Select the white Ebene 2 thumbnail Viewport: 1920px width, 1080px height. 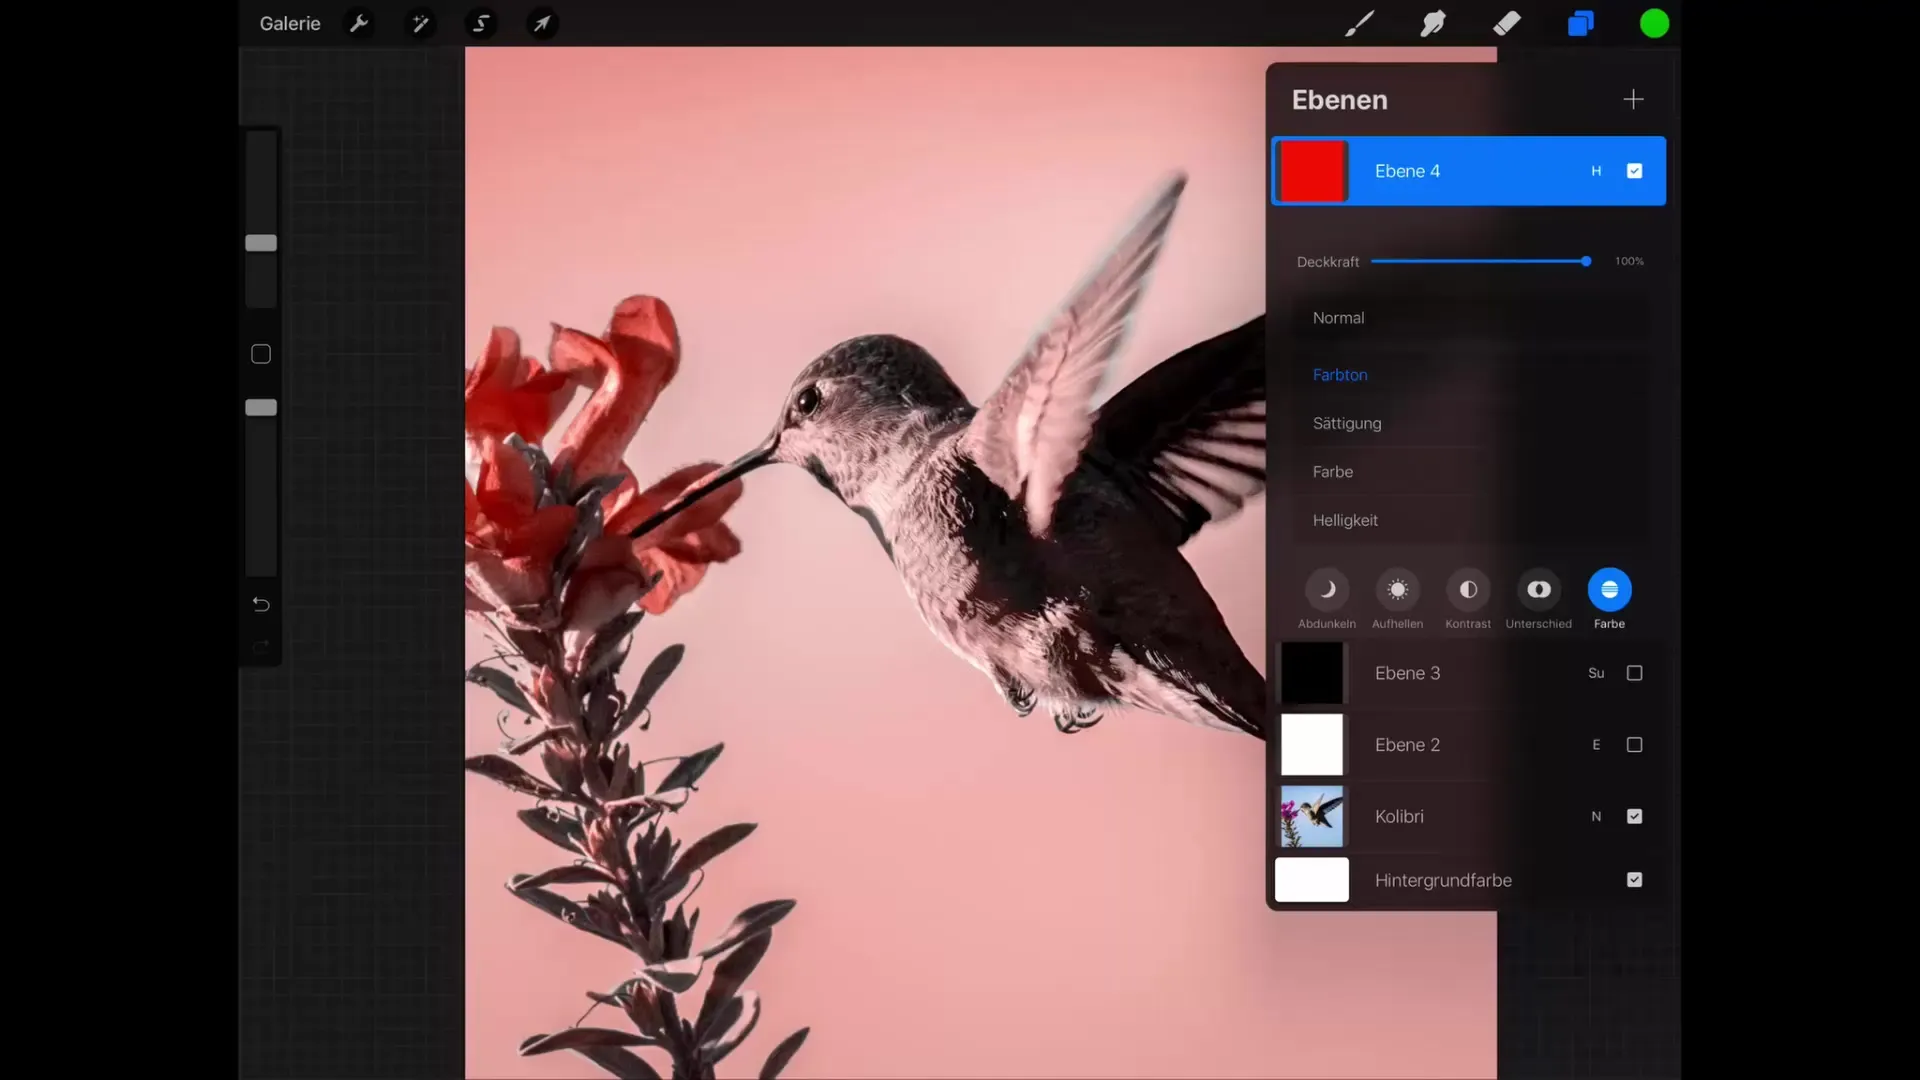[1312, 745]
